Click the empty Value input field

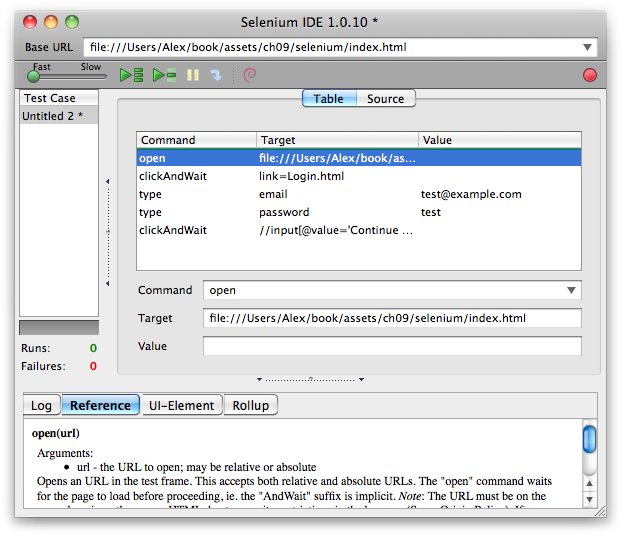[392, 346]
